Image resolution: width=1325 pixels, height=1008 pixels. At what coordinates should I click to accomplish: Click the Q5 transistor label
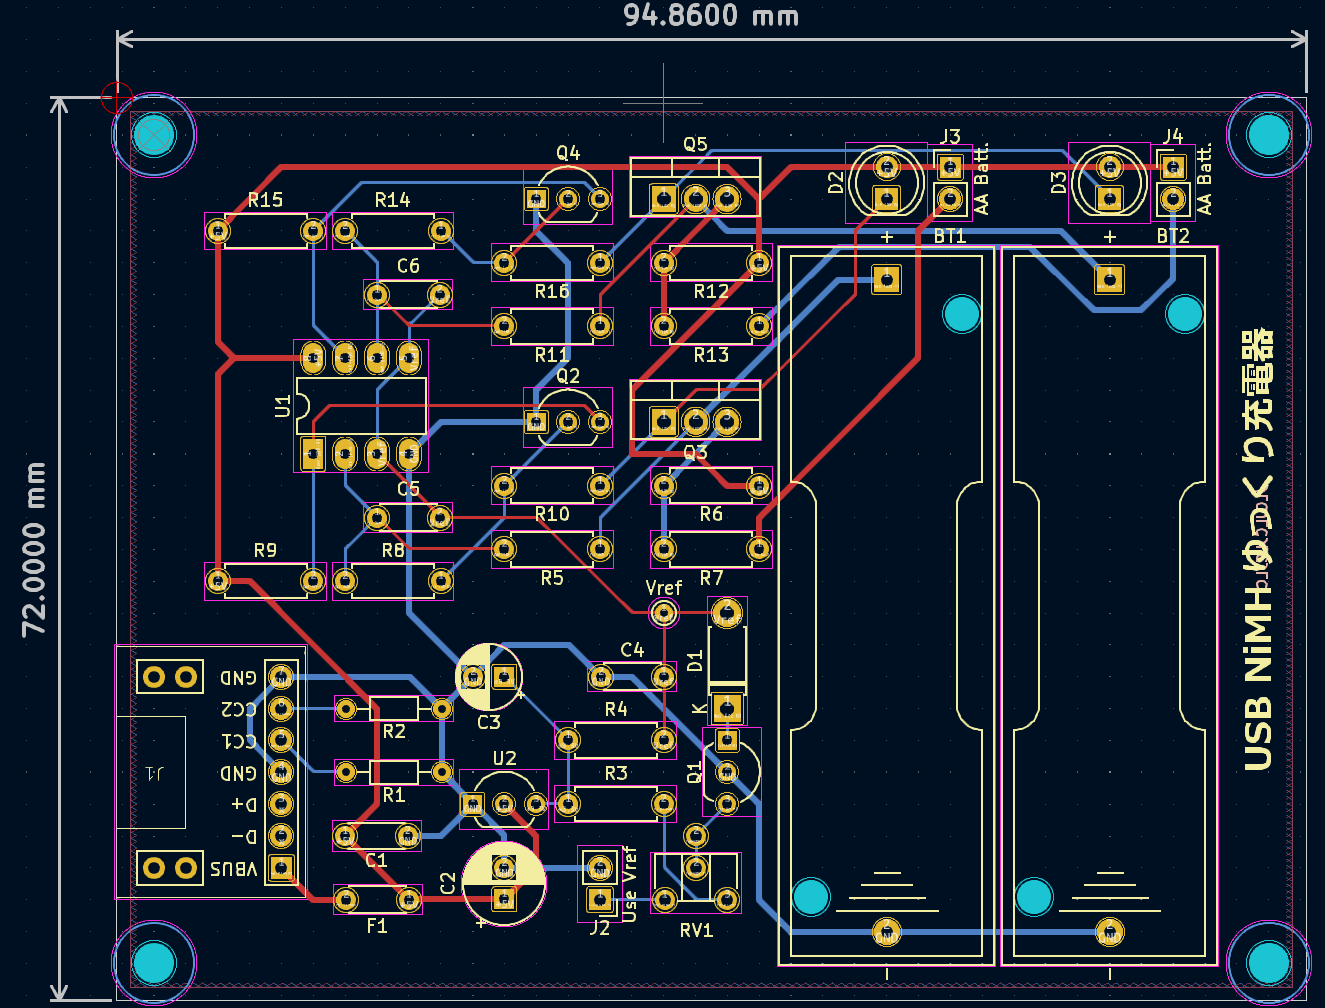coord(695,145)
